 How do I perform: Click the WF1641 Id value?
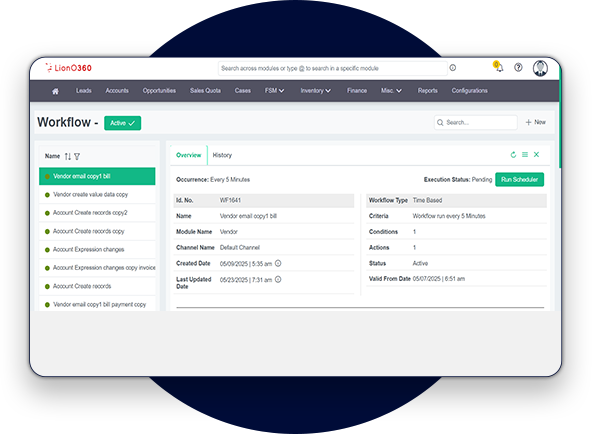(x=230, y=200)
